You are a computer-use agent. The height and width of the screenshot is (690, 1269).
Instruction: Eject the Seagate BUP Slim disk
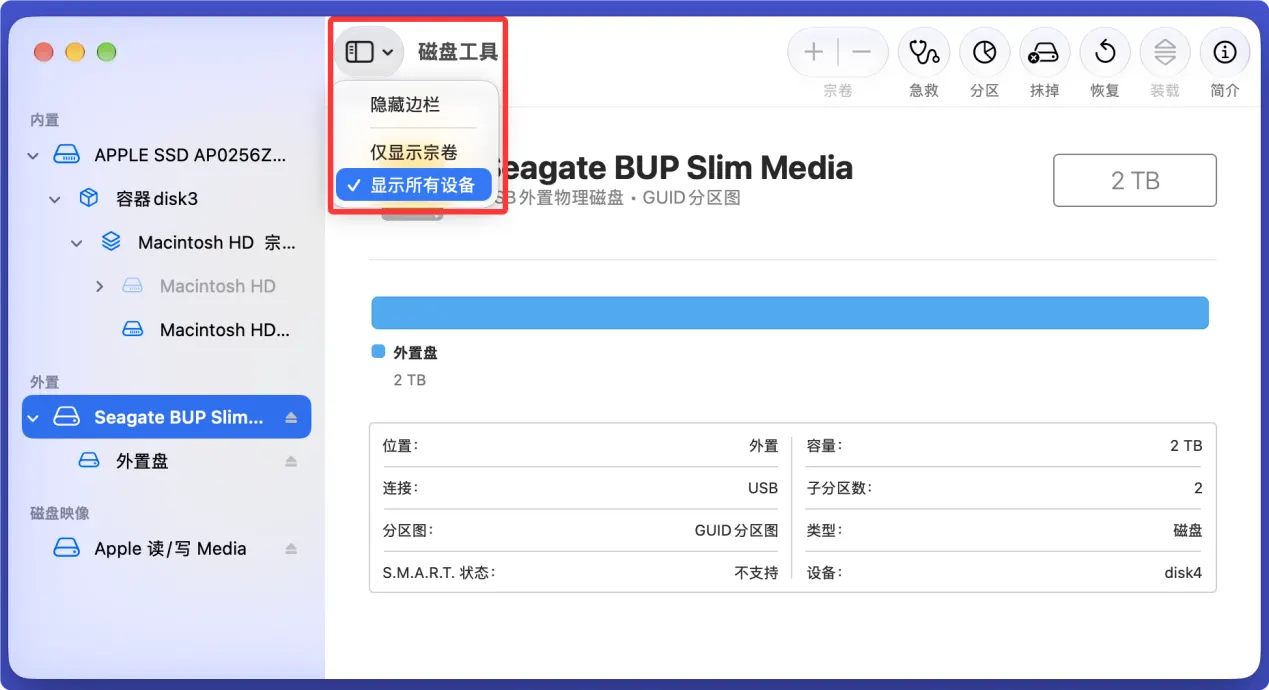291,417
